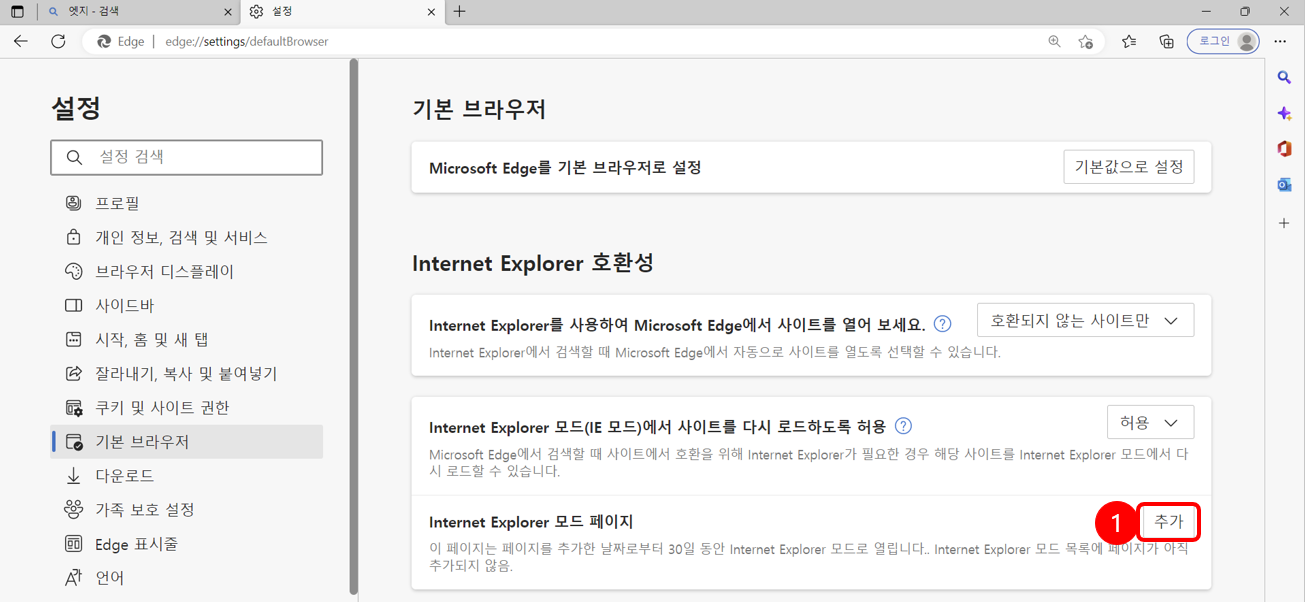This screenshot has width=1305, height=602.
Task: Close the 설정 tab
Action: 431,12
